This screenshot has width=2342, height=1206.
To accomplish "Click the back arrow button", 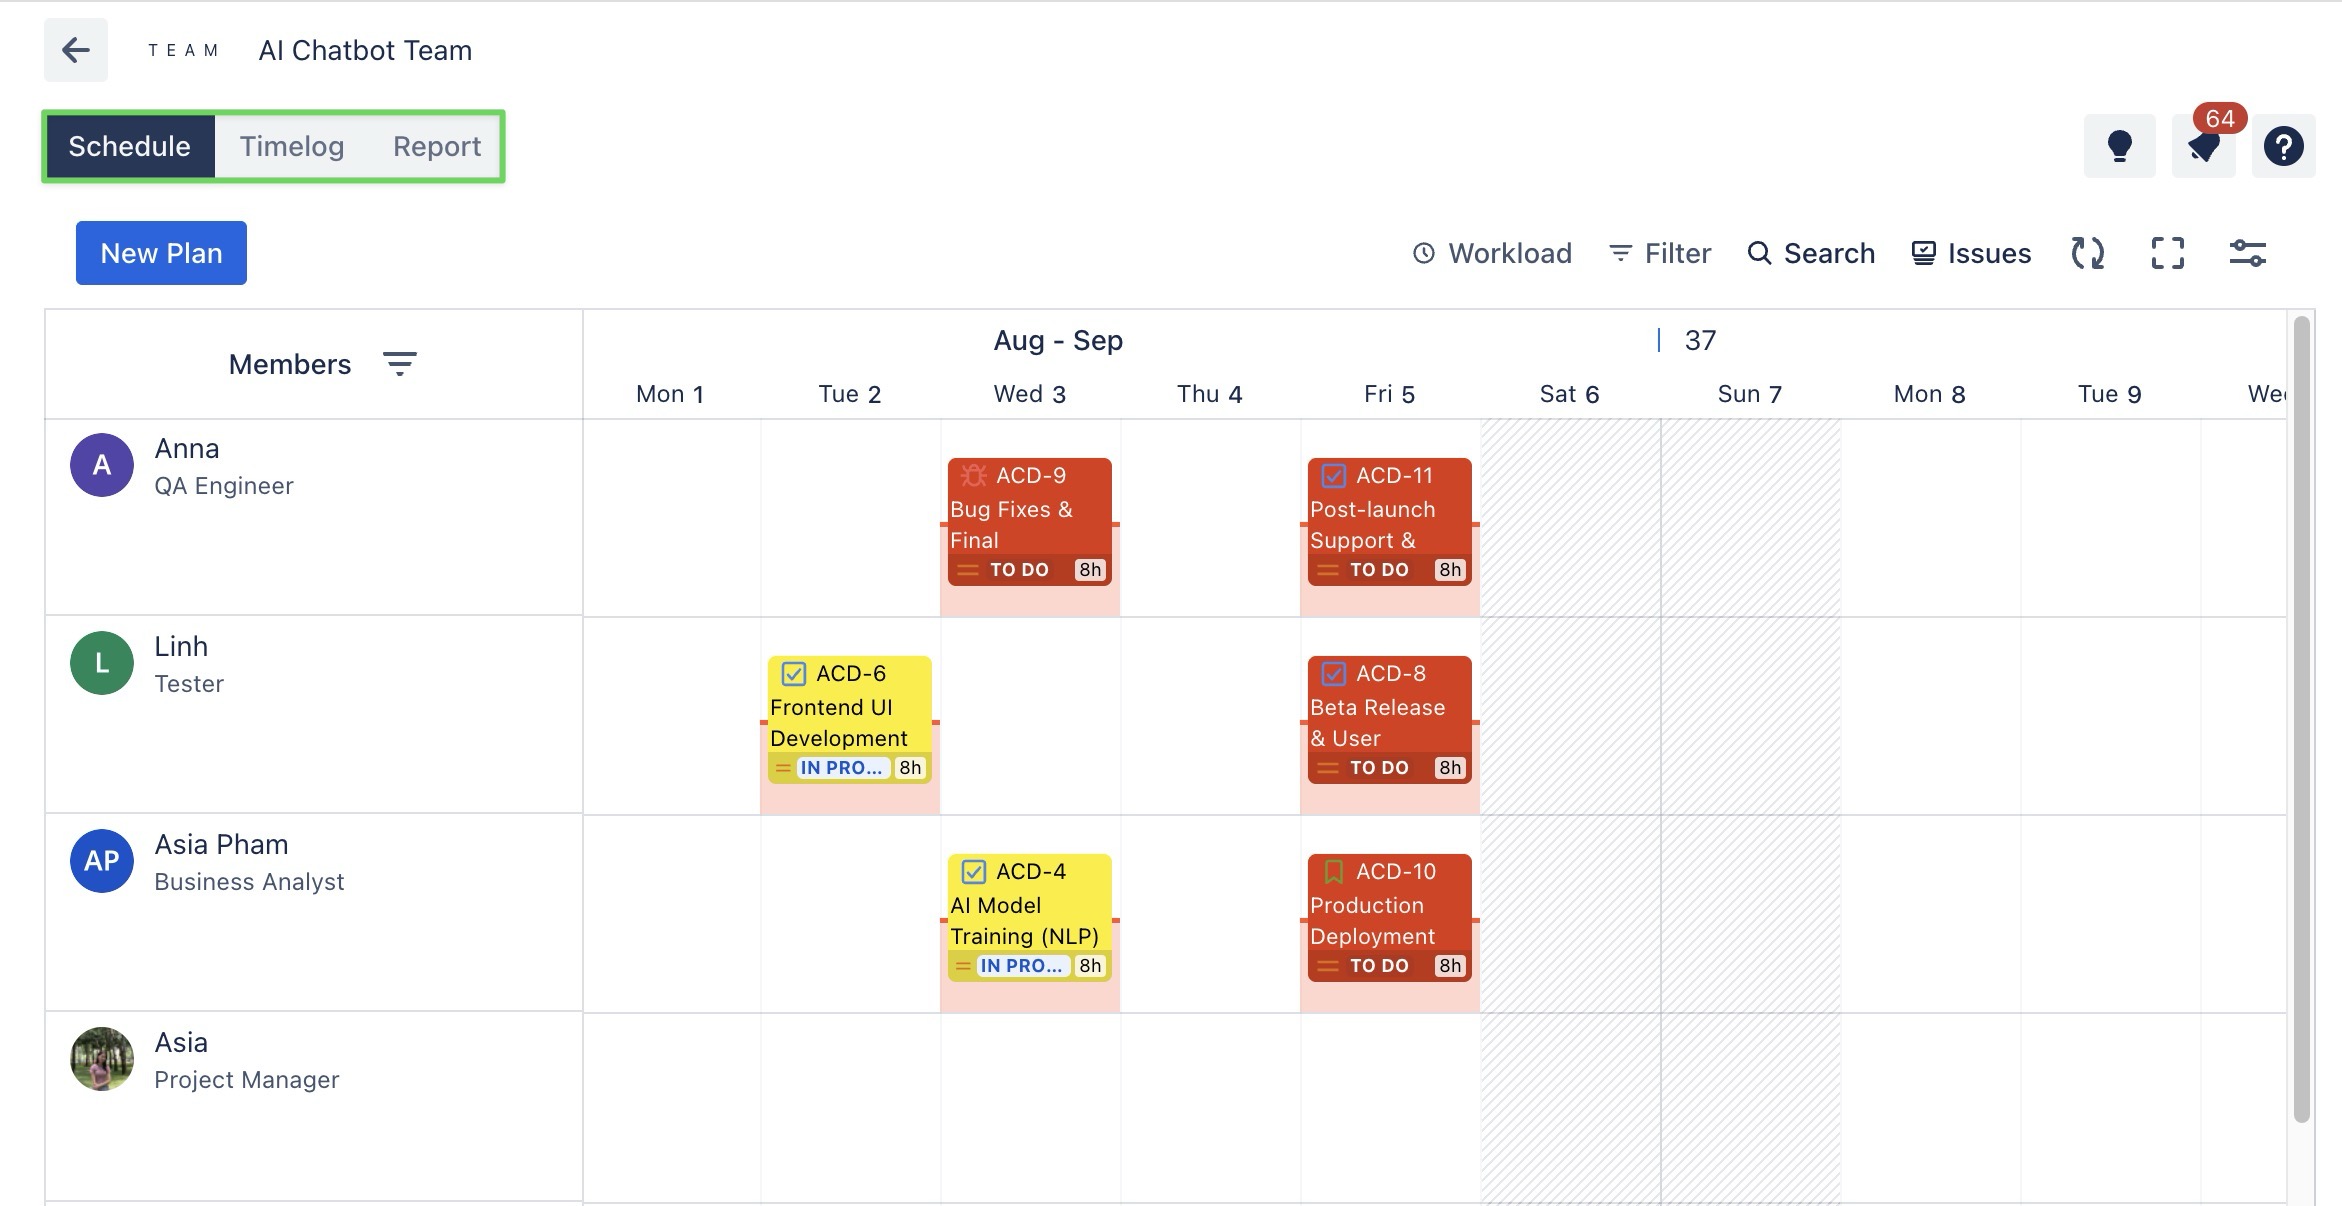I will 76,50.
